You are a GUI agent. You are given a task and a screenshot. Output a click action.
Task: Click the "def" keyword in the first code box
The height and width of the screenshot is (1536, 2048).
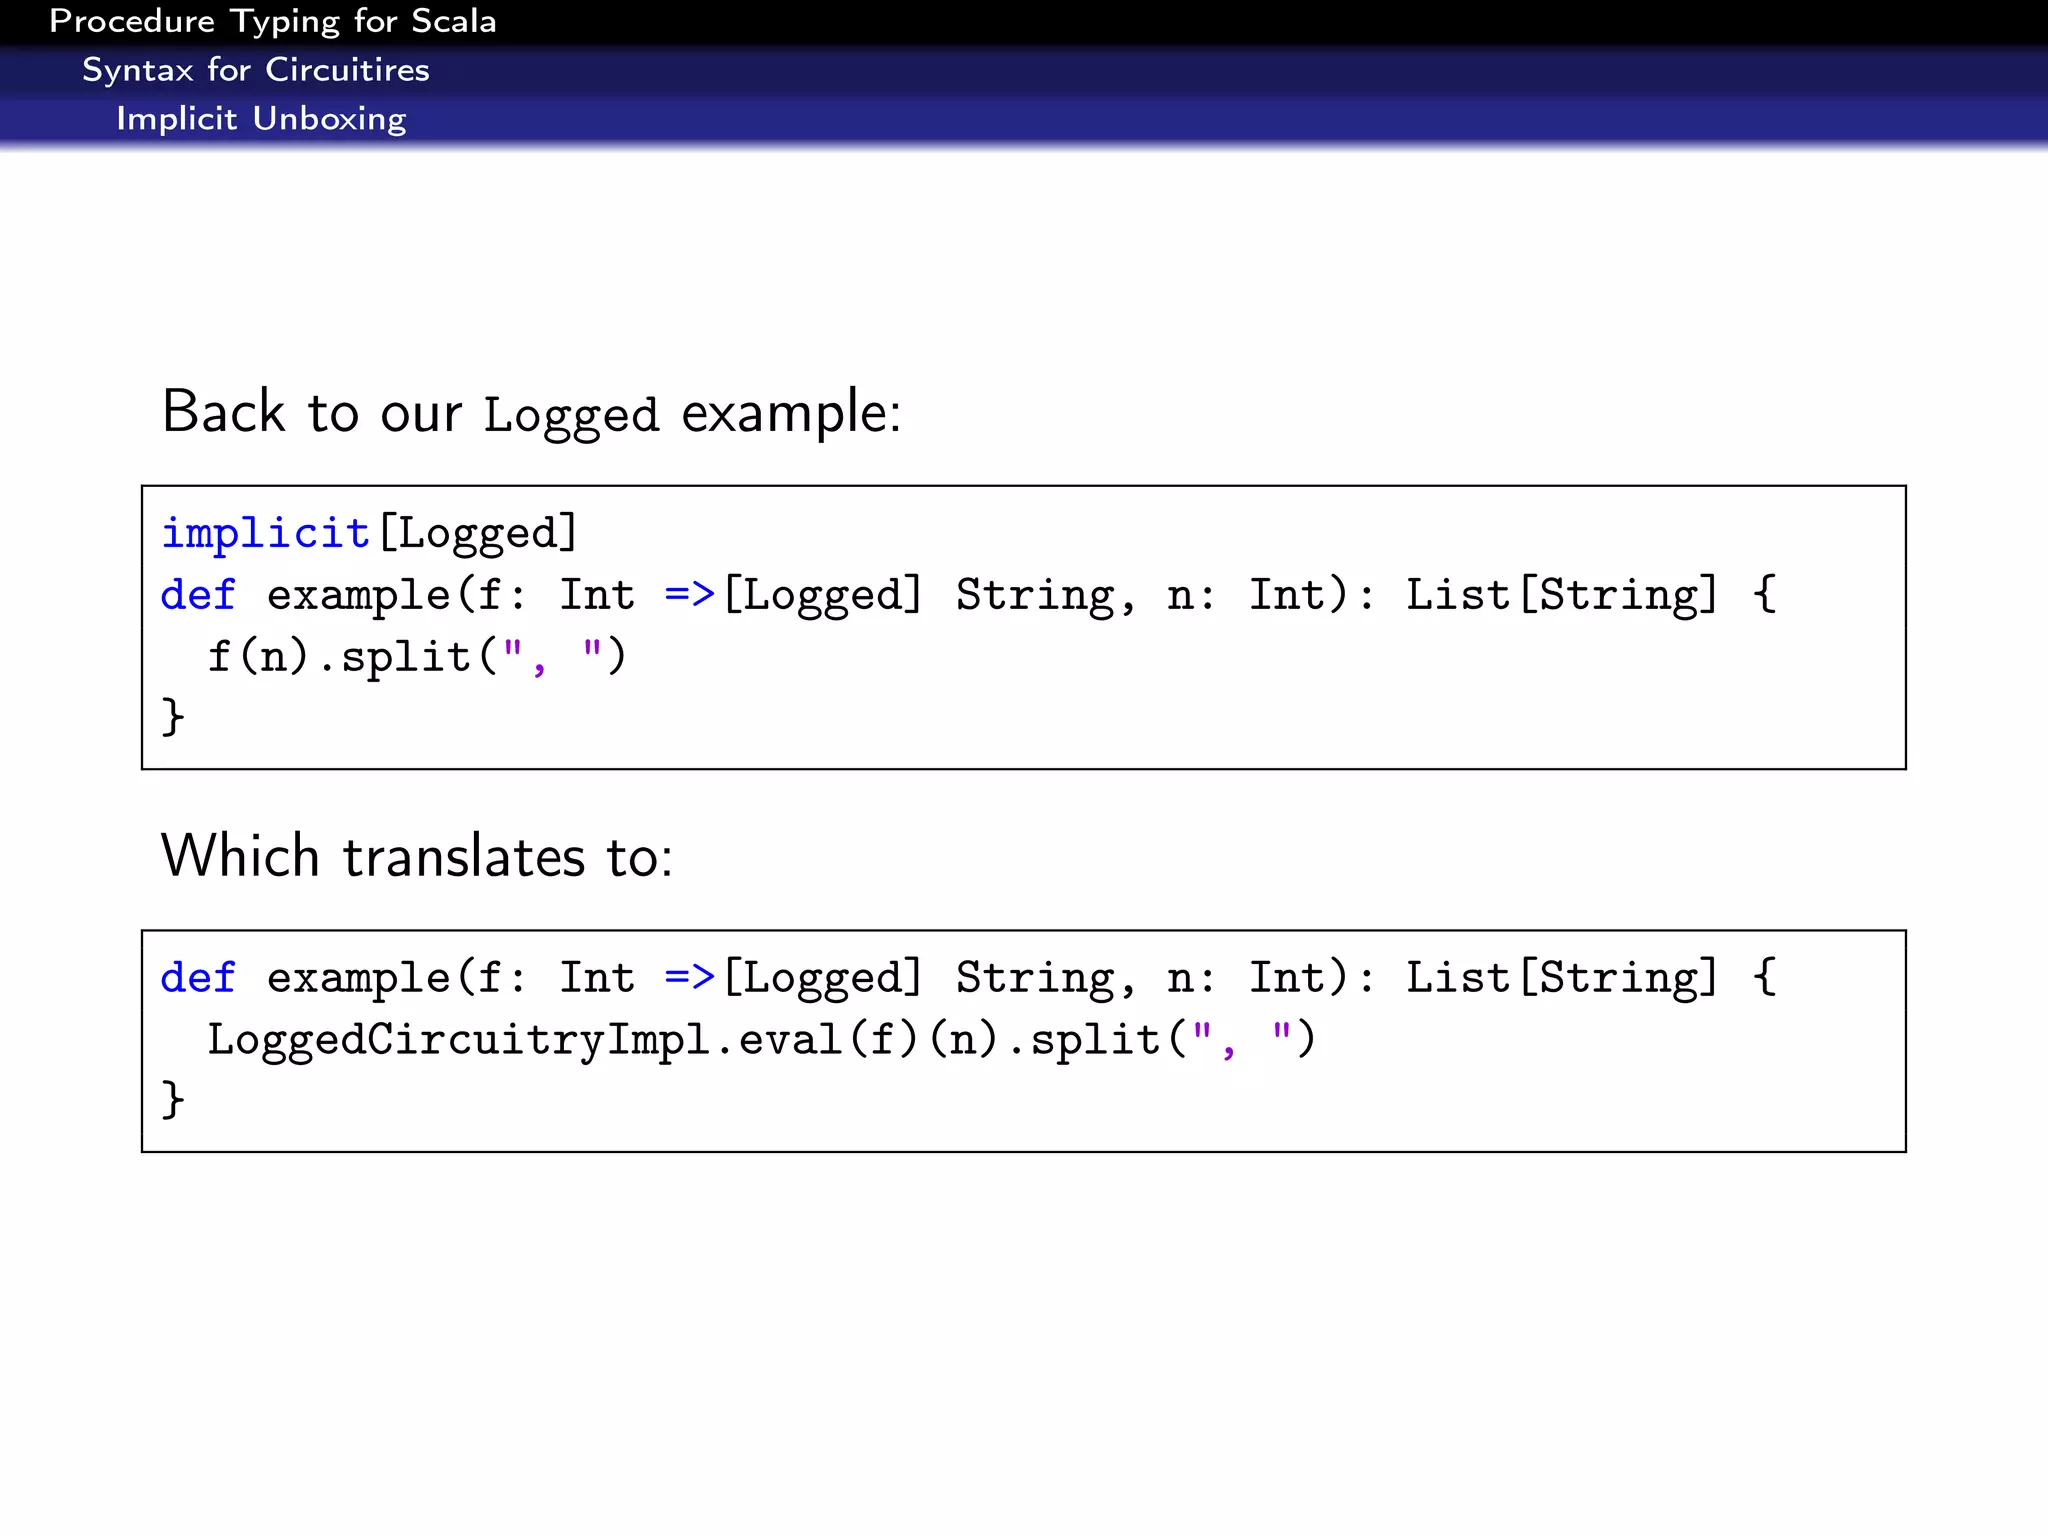point(198,595)
